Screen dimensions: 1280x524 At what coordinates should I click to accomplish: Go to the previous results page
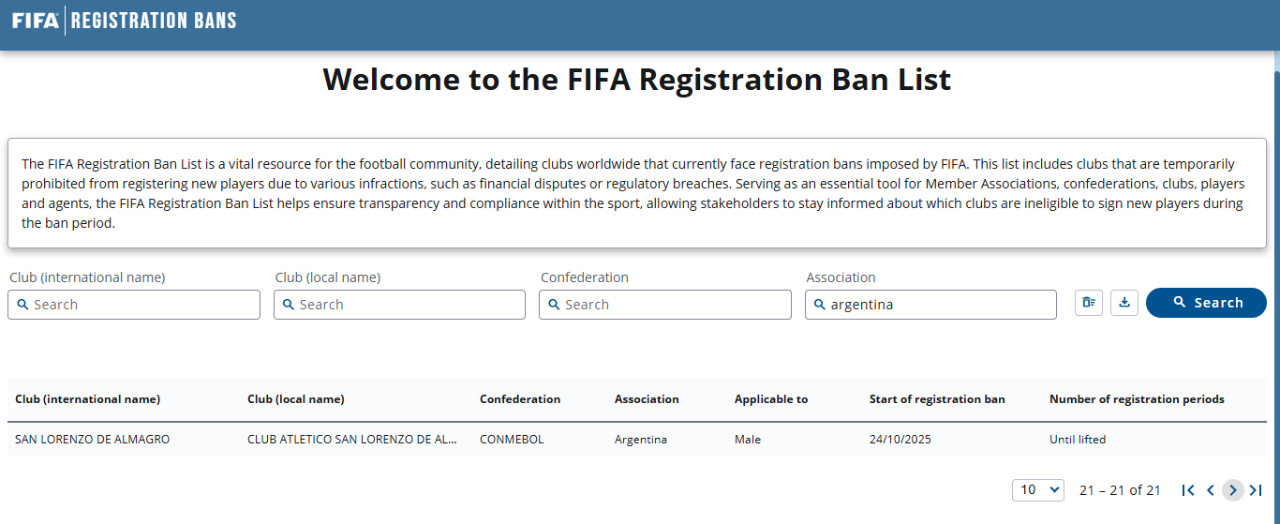point(1210,490)
